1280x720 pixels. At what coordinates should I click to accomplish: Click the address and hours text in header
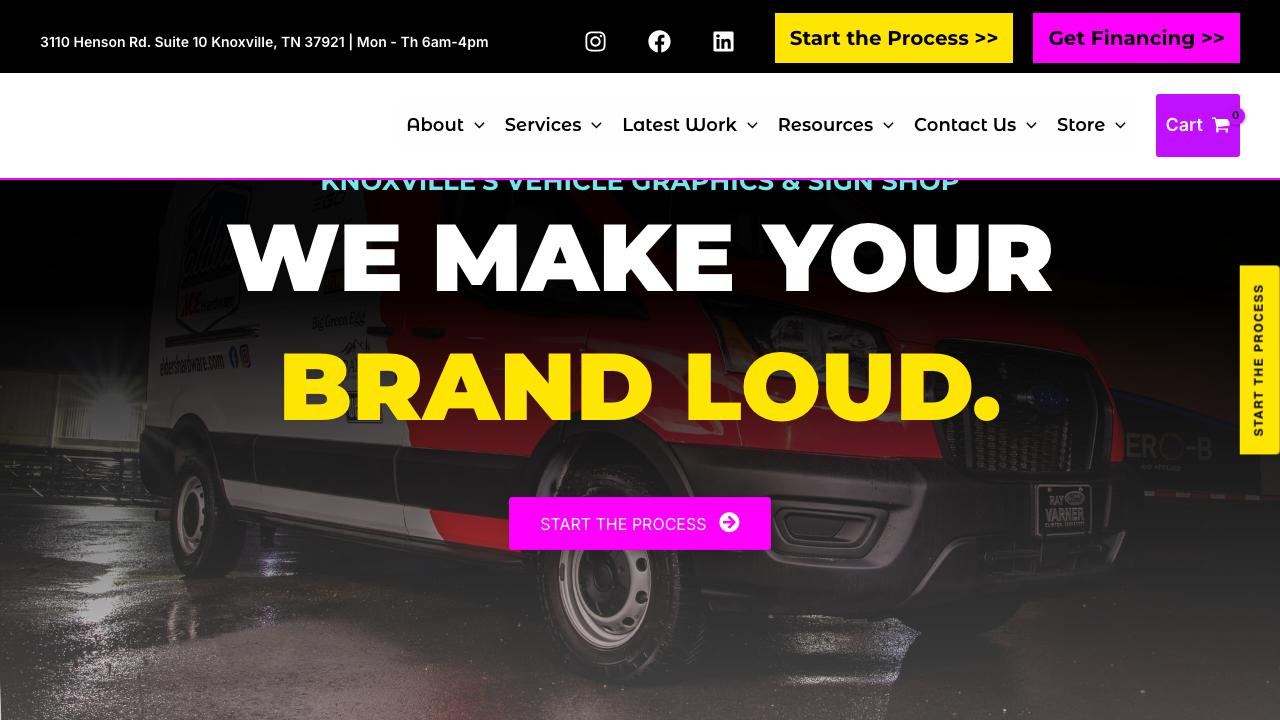coord(264,42)
